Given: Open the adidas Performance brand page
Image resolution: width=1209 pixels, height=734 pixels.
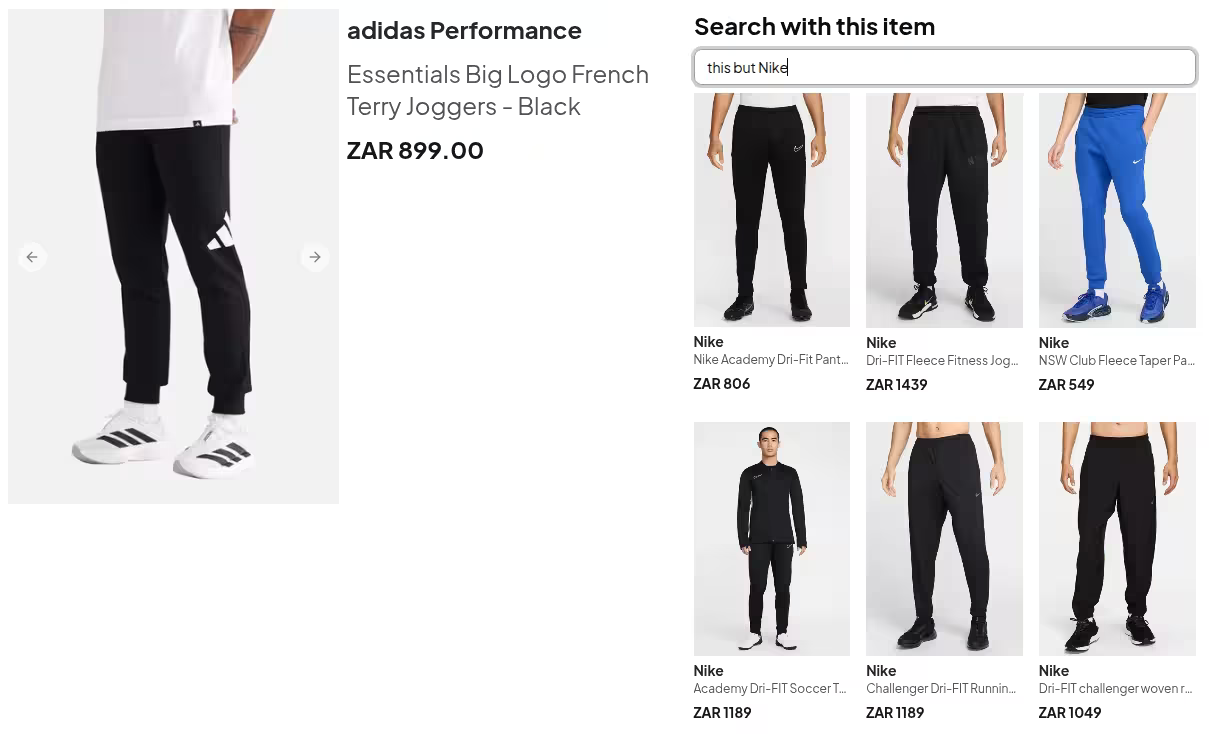Looking at the screenshot, I should 464,30.
